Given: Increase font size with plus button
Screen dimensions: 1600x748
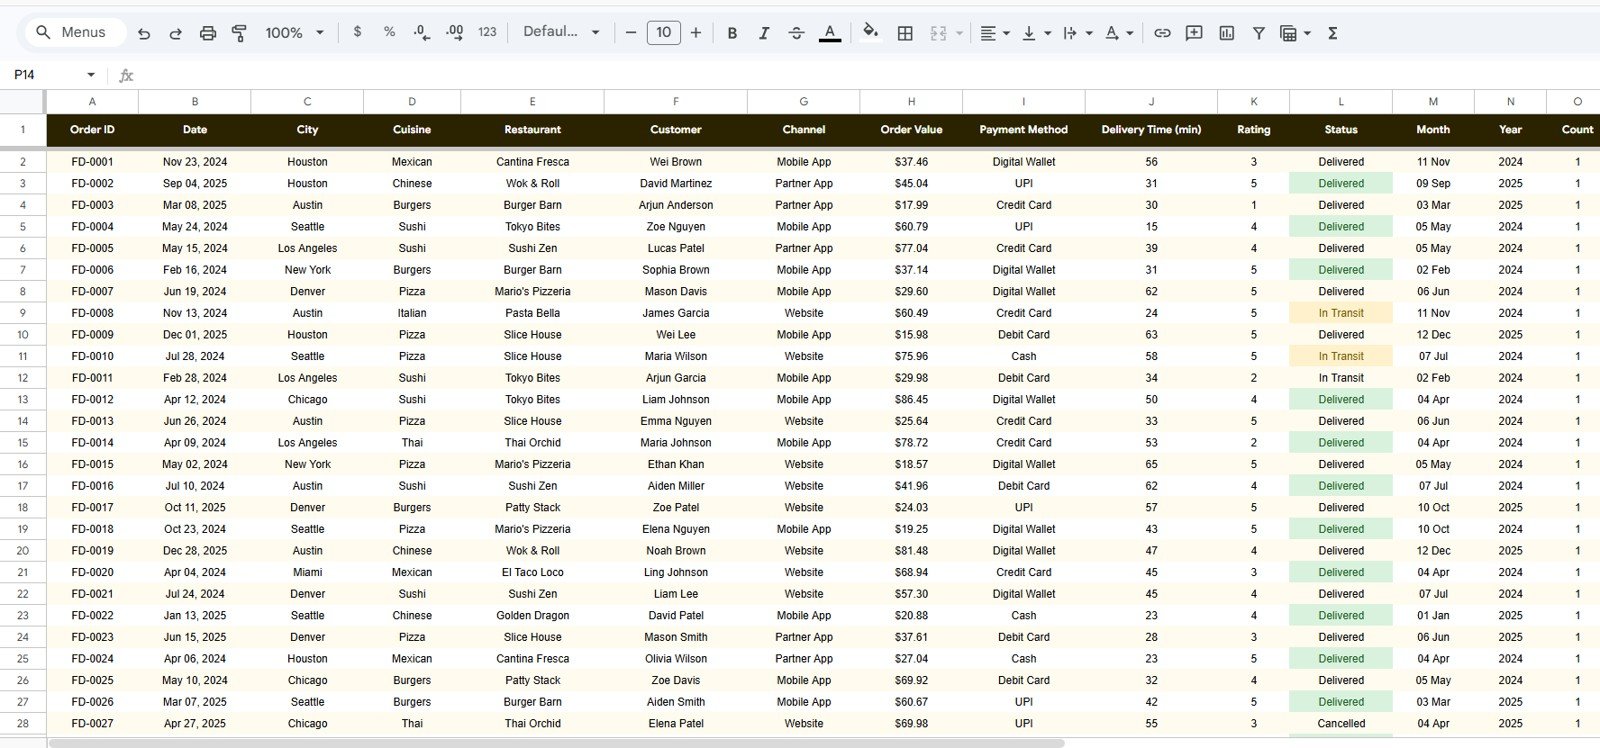Looking at the screenshot, I should tap(696, 33).
